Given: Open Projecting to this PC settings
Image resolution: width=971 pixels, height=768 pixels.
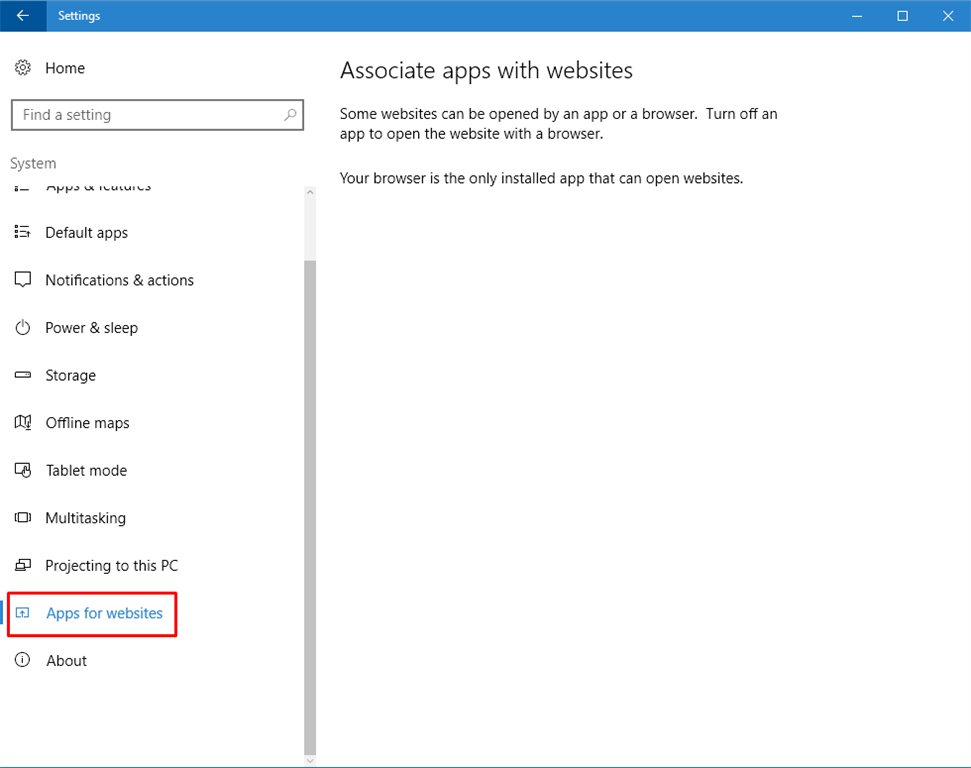Looking at the screenshot, I should [111, 566].
